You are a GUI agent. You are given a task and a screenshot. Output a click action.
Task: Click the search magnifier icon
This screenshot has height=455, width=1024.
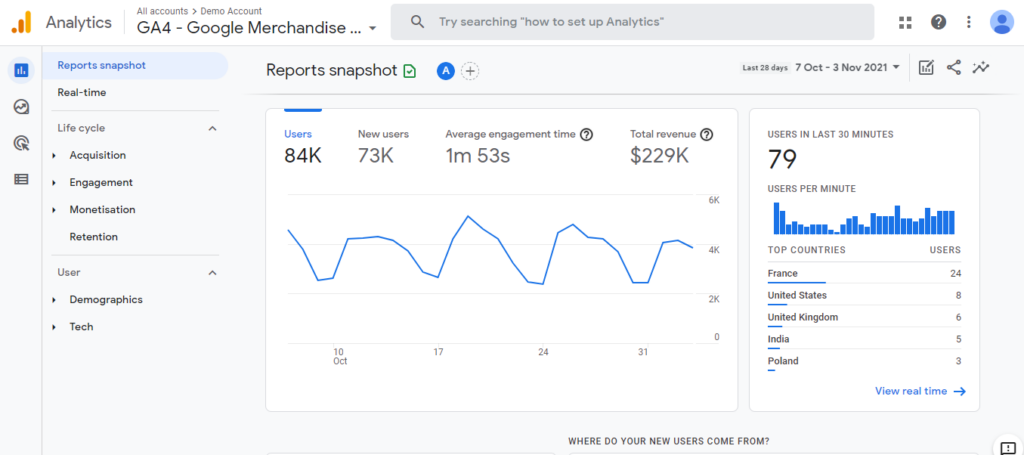pos(417,22)
